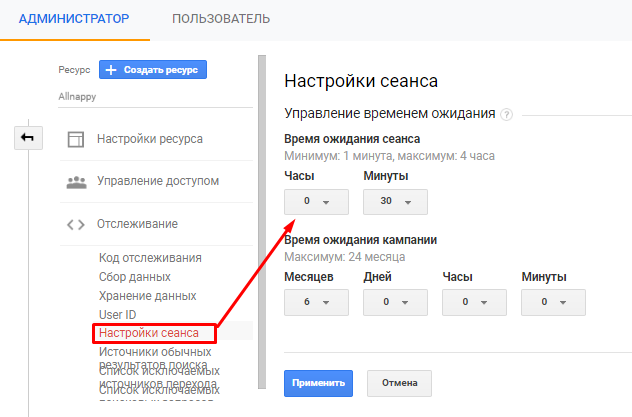Open the session timeout Минуты dropdown
This screenshot has height=417, width=632.
coord(395,202)
